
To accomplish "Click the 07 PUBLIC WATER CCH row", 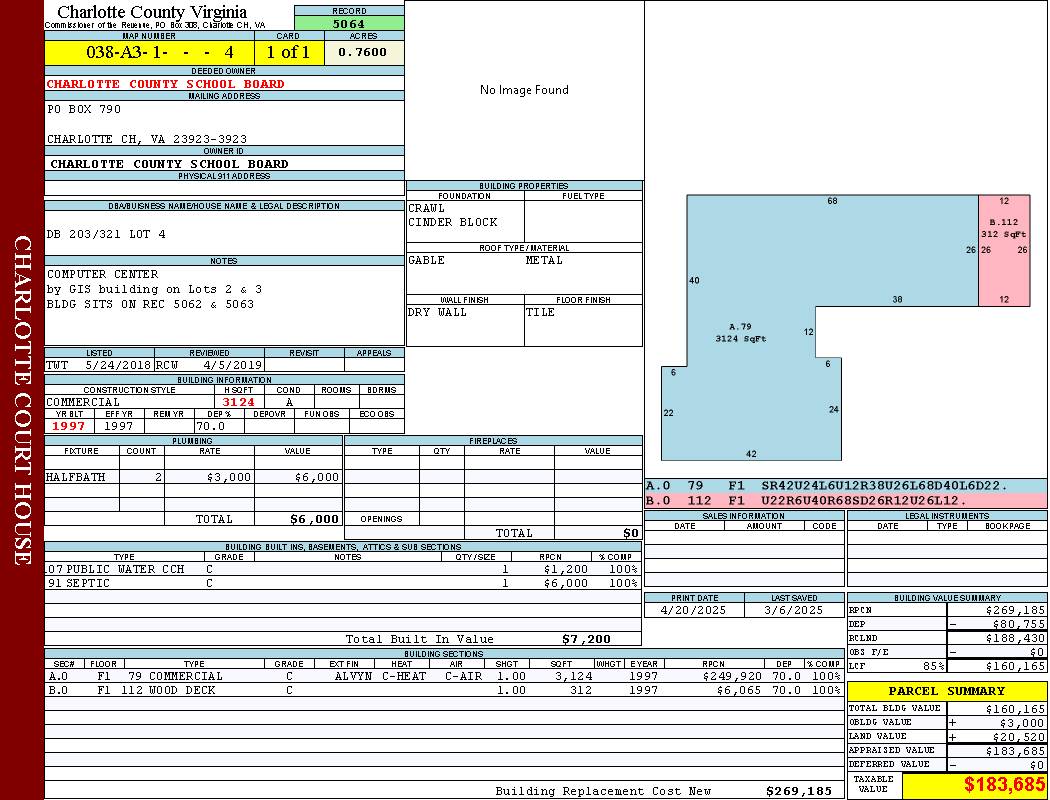I will pyautogui.click(x=343, y=569).
